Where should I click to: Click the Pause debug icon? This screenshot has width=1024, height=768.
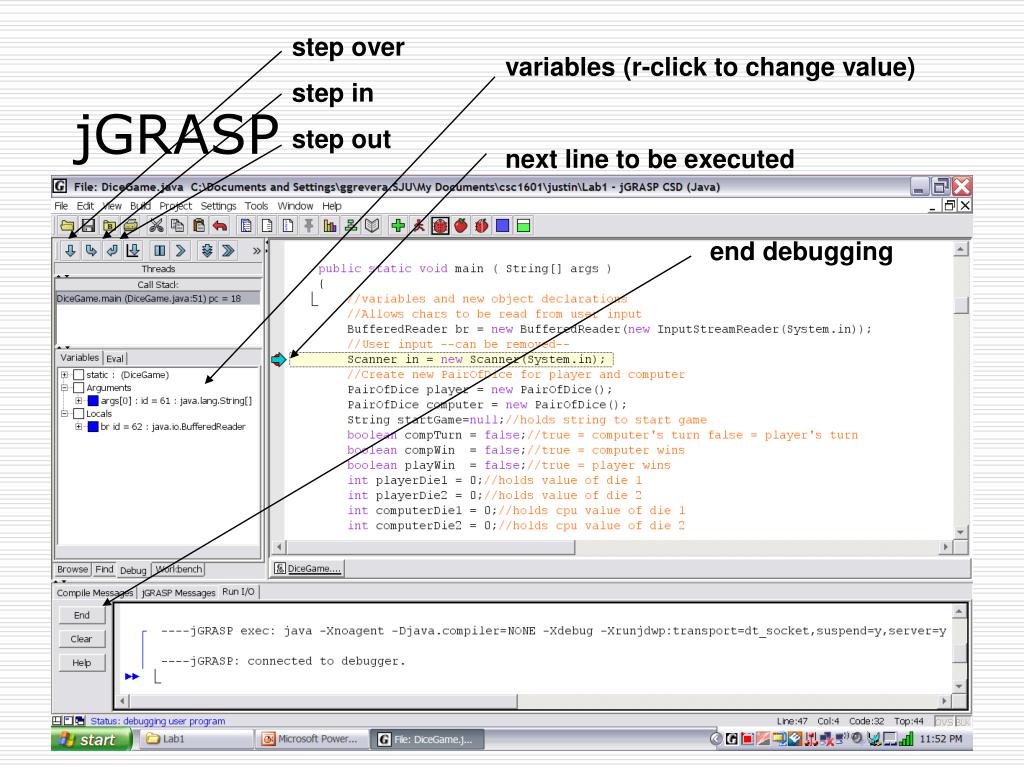point(159,250)
